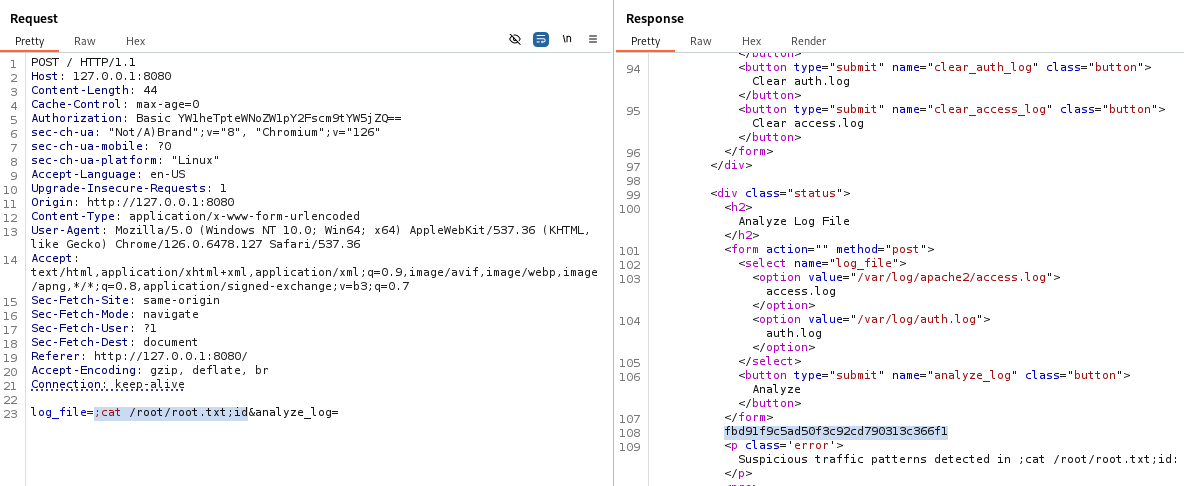The width and height of the screenshot is (1184, 486).
Task: Click the 'Origin: http://127.0.0.1:8080' header
Action: point(132,202)
